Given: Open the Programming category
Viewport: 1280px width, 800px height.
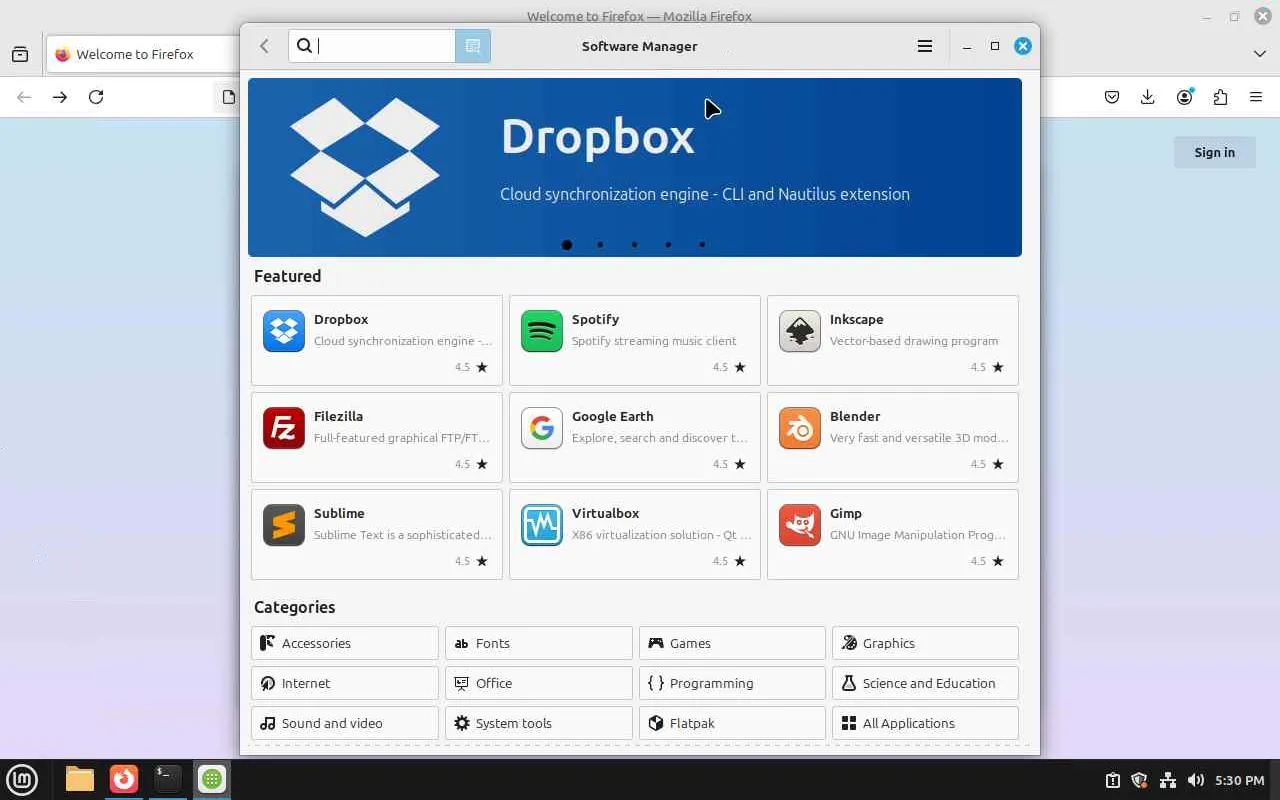Looking at the screenshot, I should pos(732,683).
